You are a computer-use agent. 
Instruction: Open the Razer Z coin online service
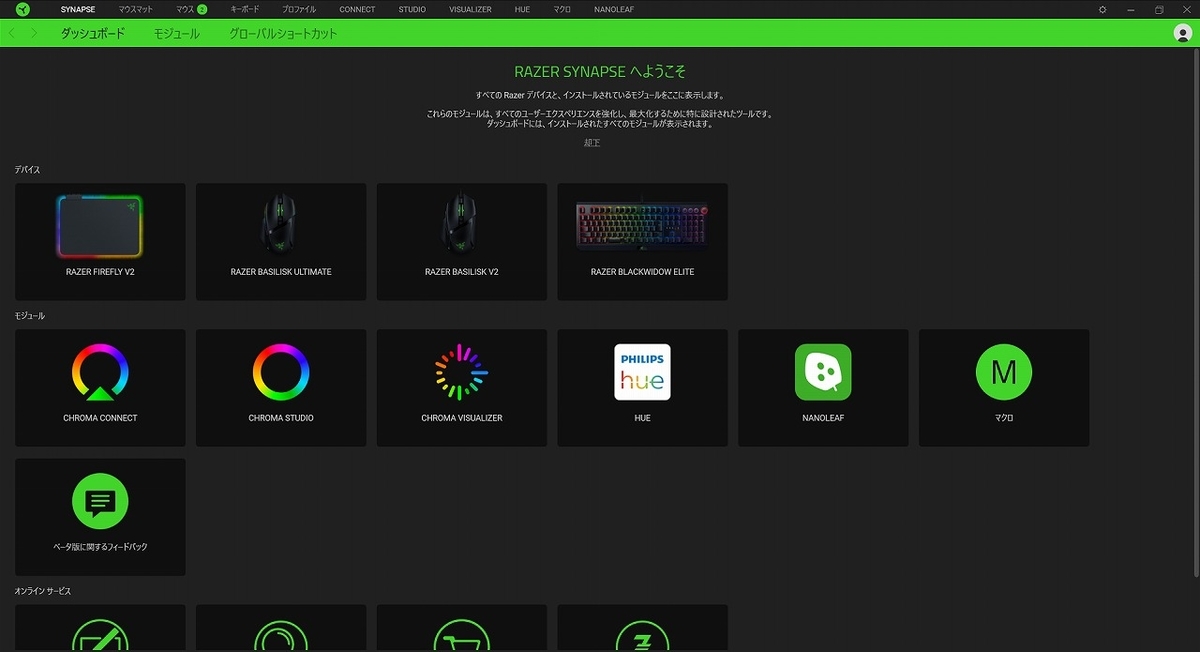tap(642, 629)
